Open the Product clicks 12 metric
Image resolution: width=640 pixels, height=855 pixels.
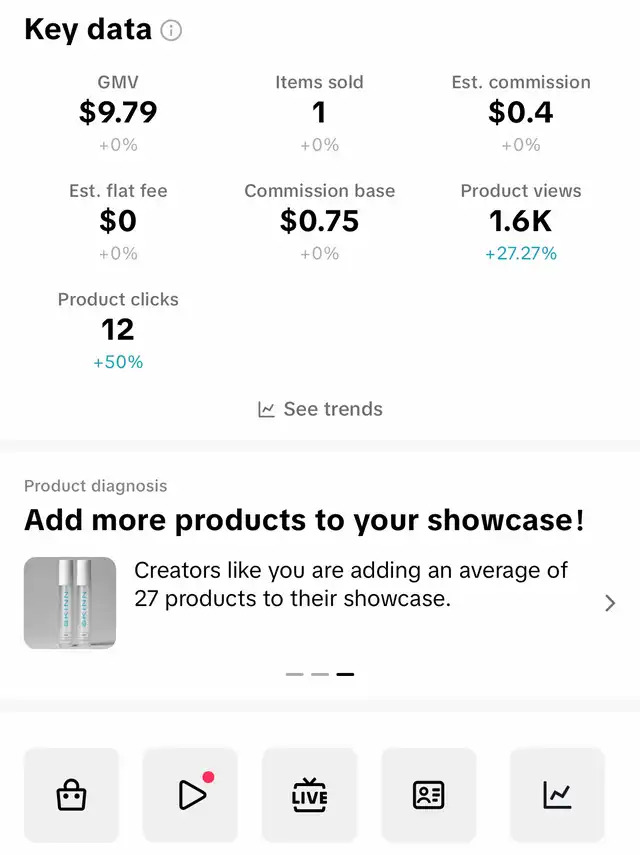tap(118, 330)
